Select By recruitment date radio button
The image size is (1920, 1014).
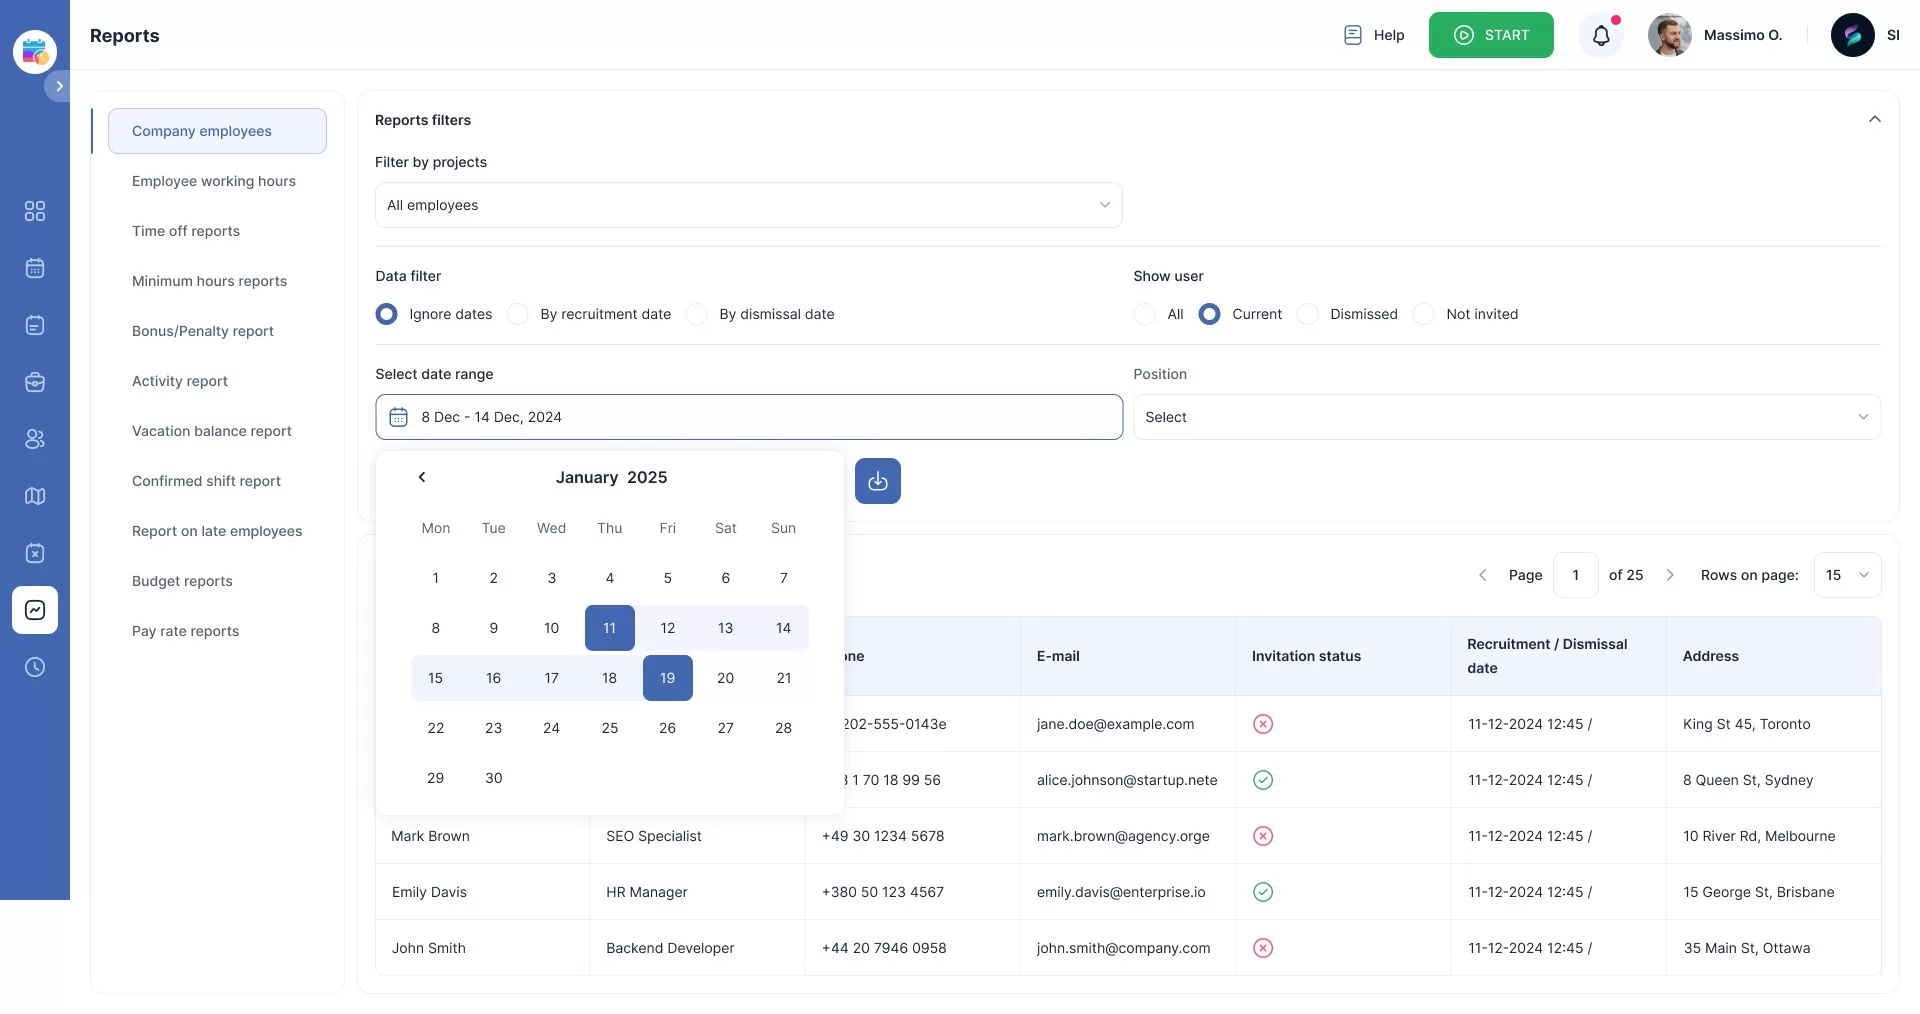tap(518, 314)
